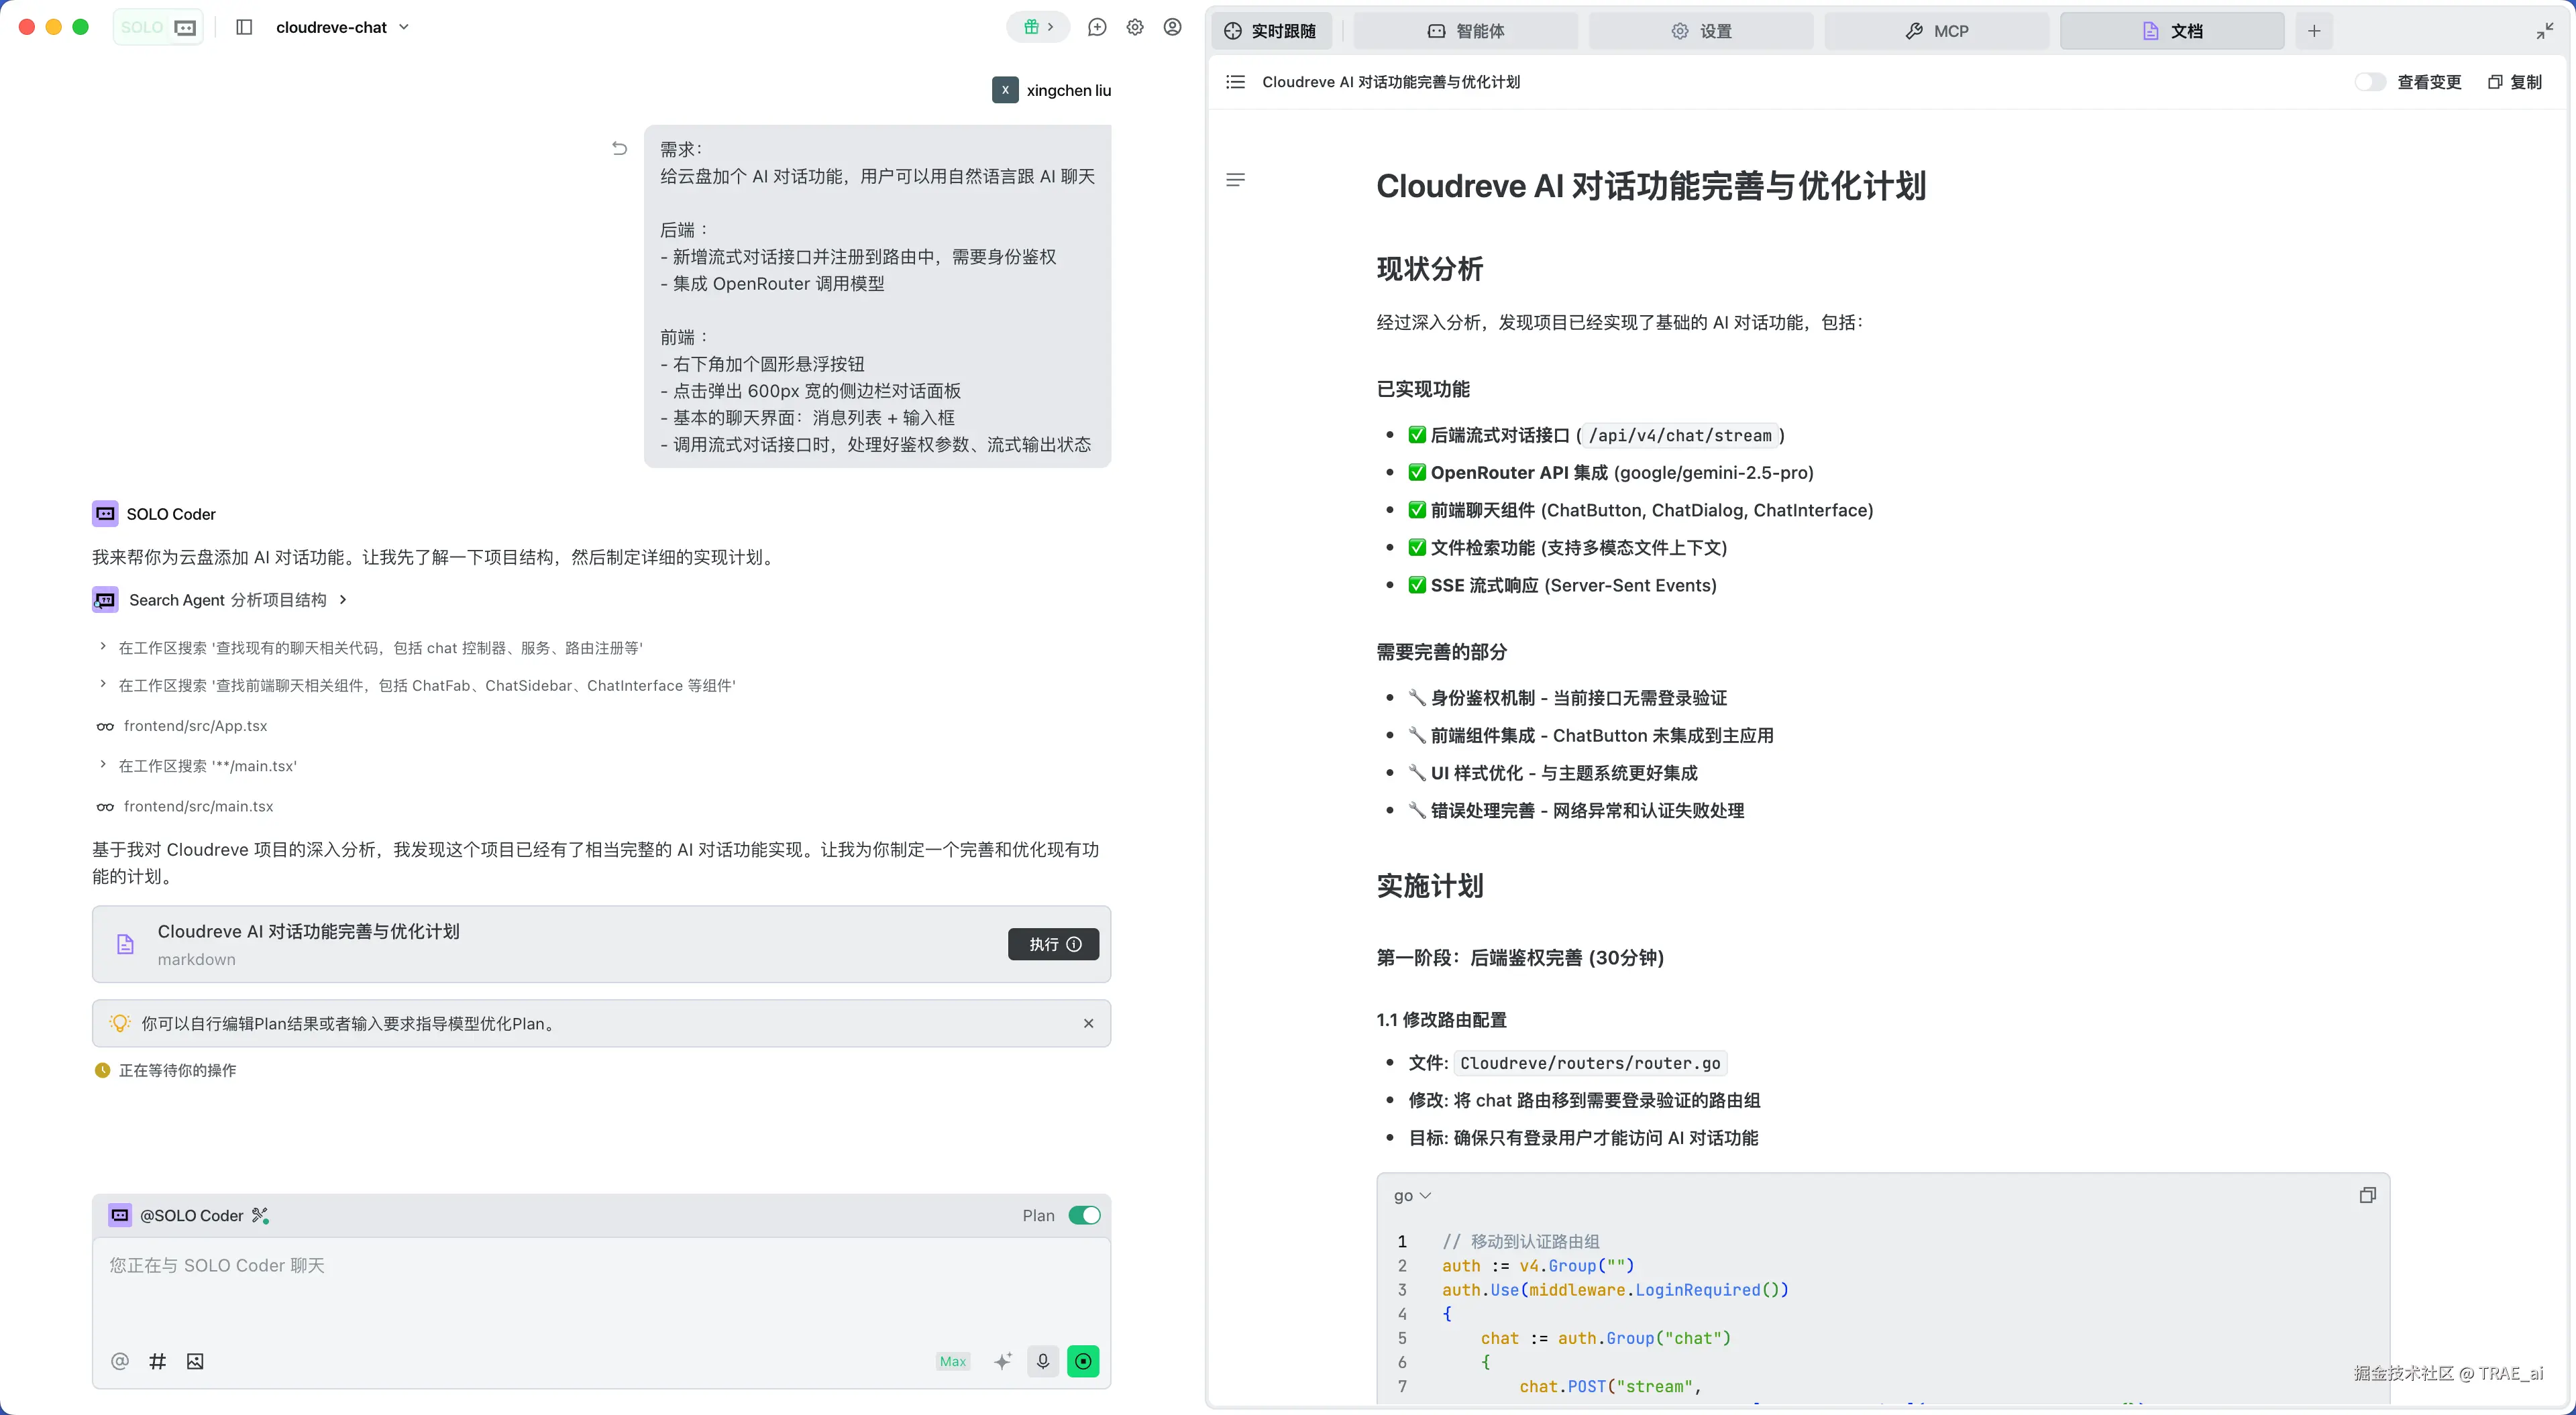The image size is (2576, 1415).
Task: Toggle the sidebar panel layout icon
Action: coord(244,27)
